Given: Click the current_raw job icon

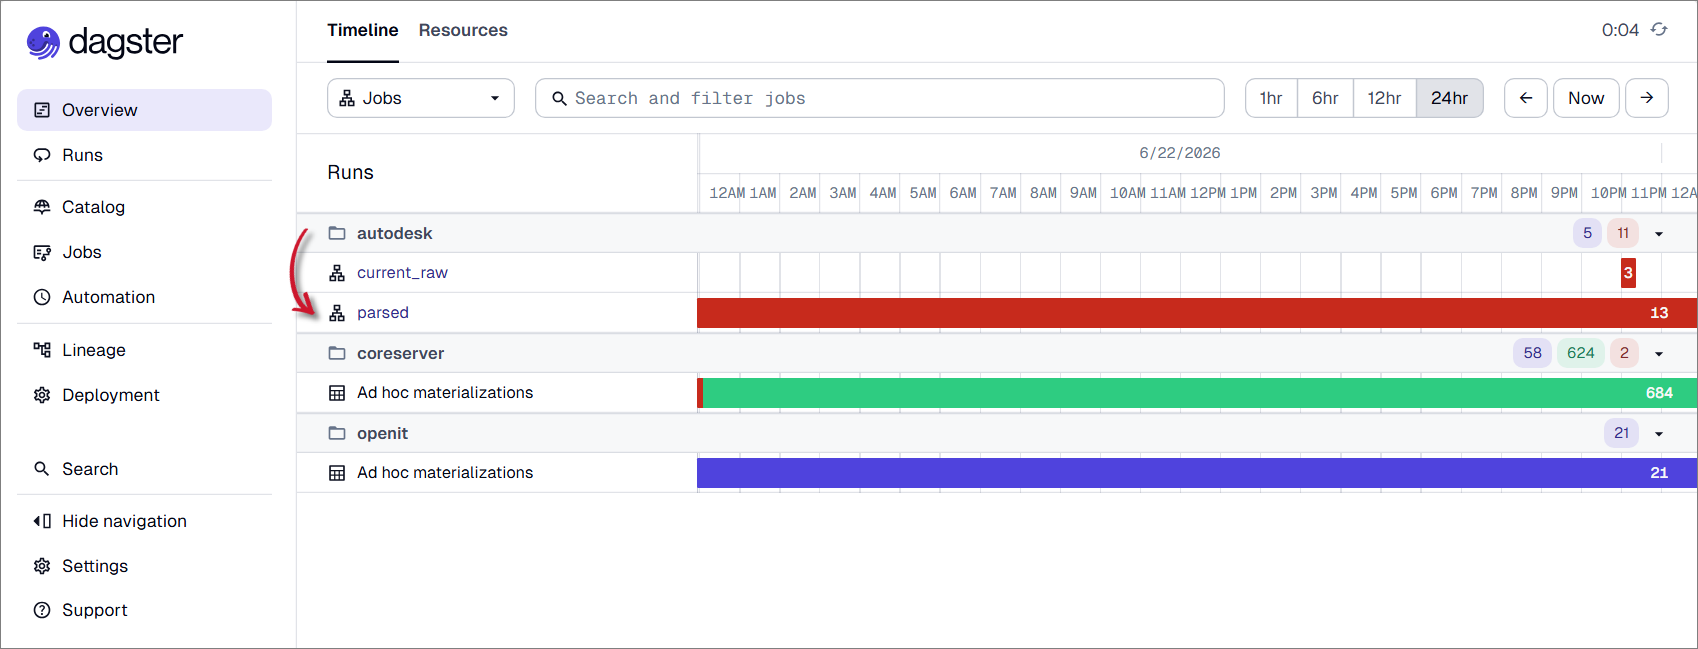Looking at the screenshot, I should 337,273.
